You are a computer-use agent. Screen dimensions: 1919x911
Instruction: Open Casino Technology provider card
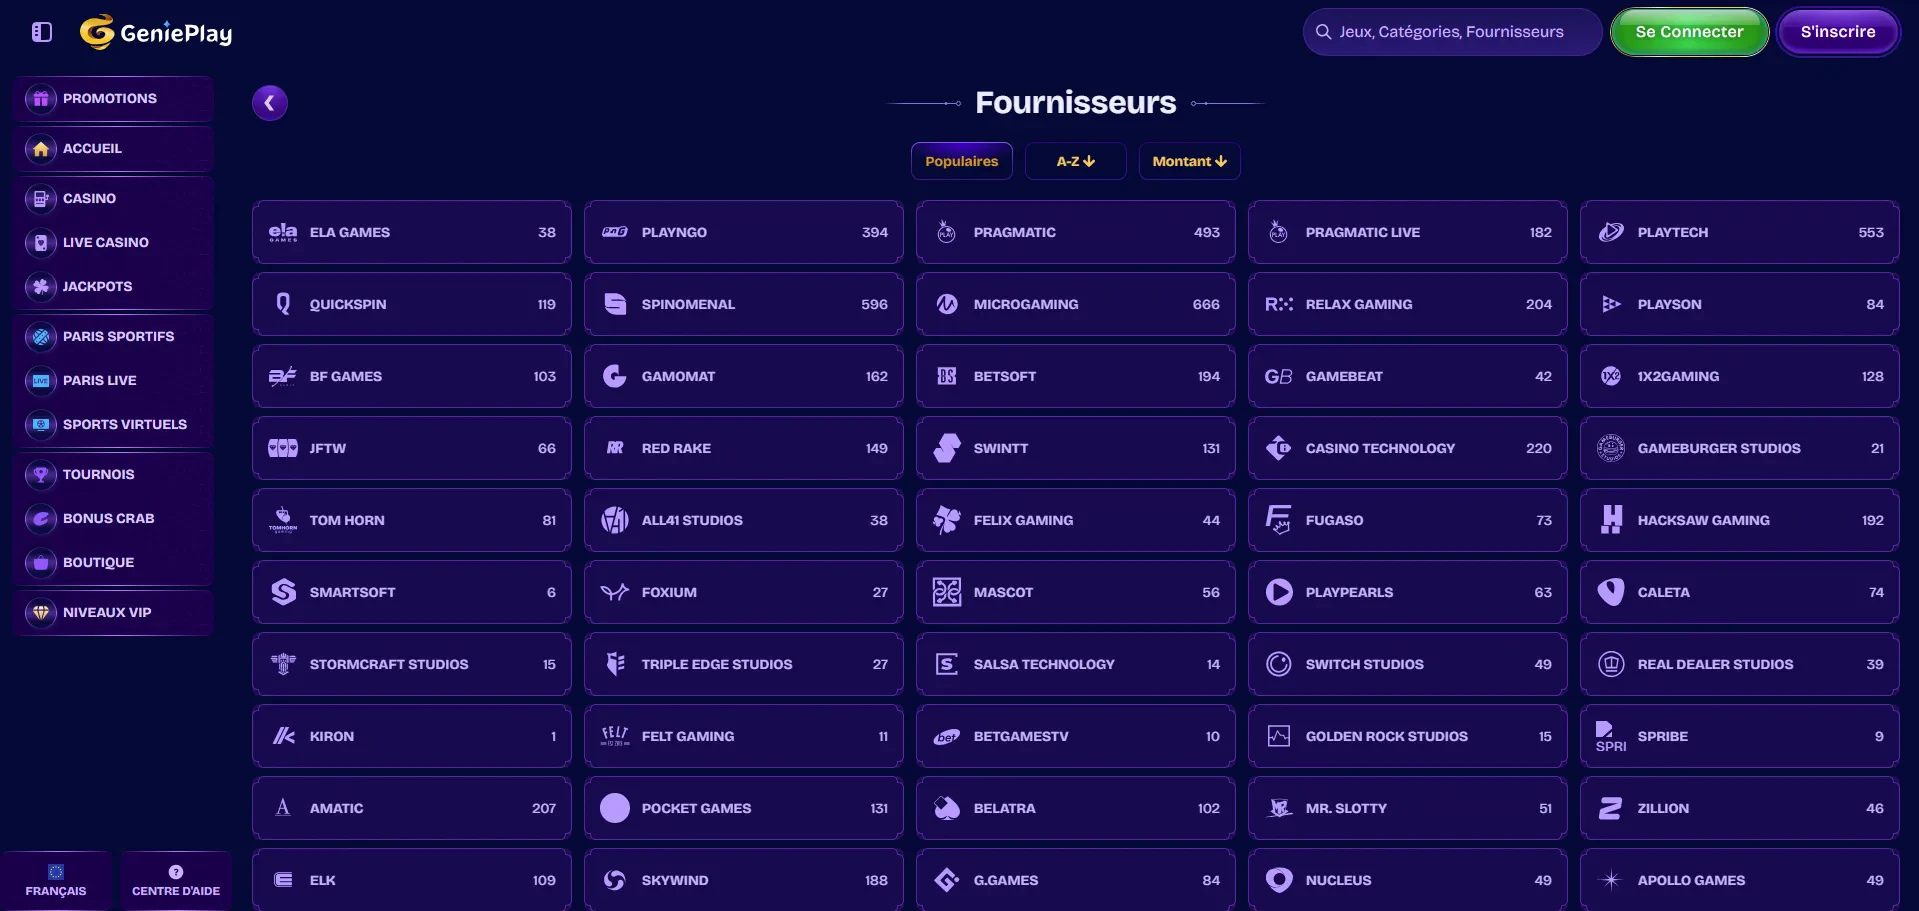point(1408,448)
